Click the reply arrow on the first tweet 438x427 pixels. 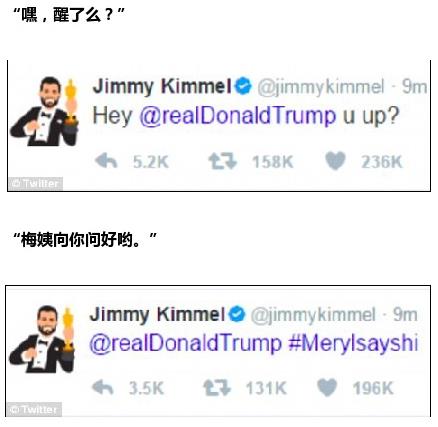coord(106,161)
